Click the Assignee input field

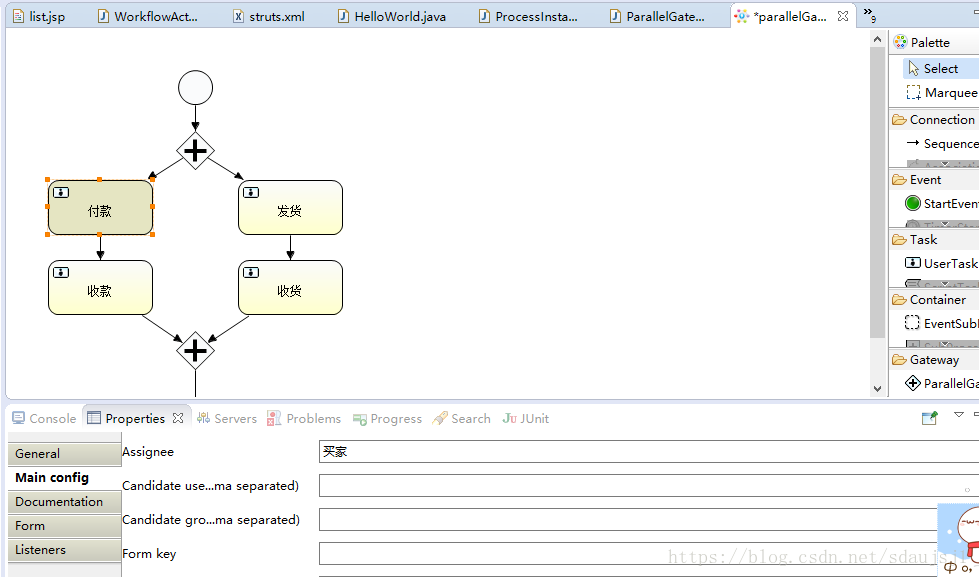point(649,451)
